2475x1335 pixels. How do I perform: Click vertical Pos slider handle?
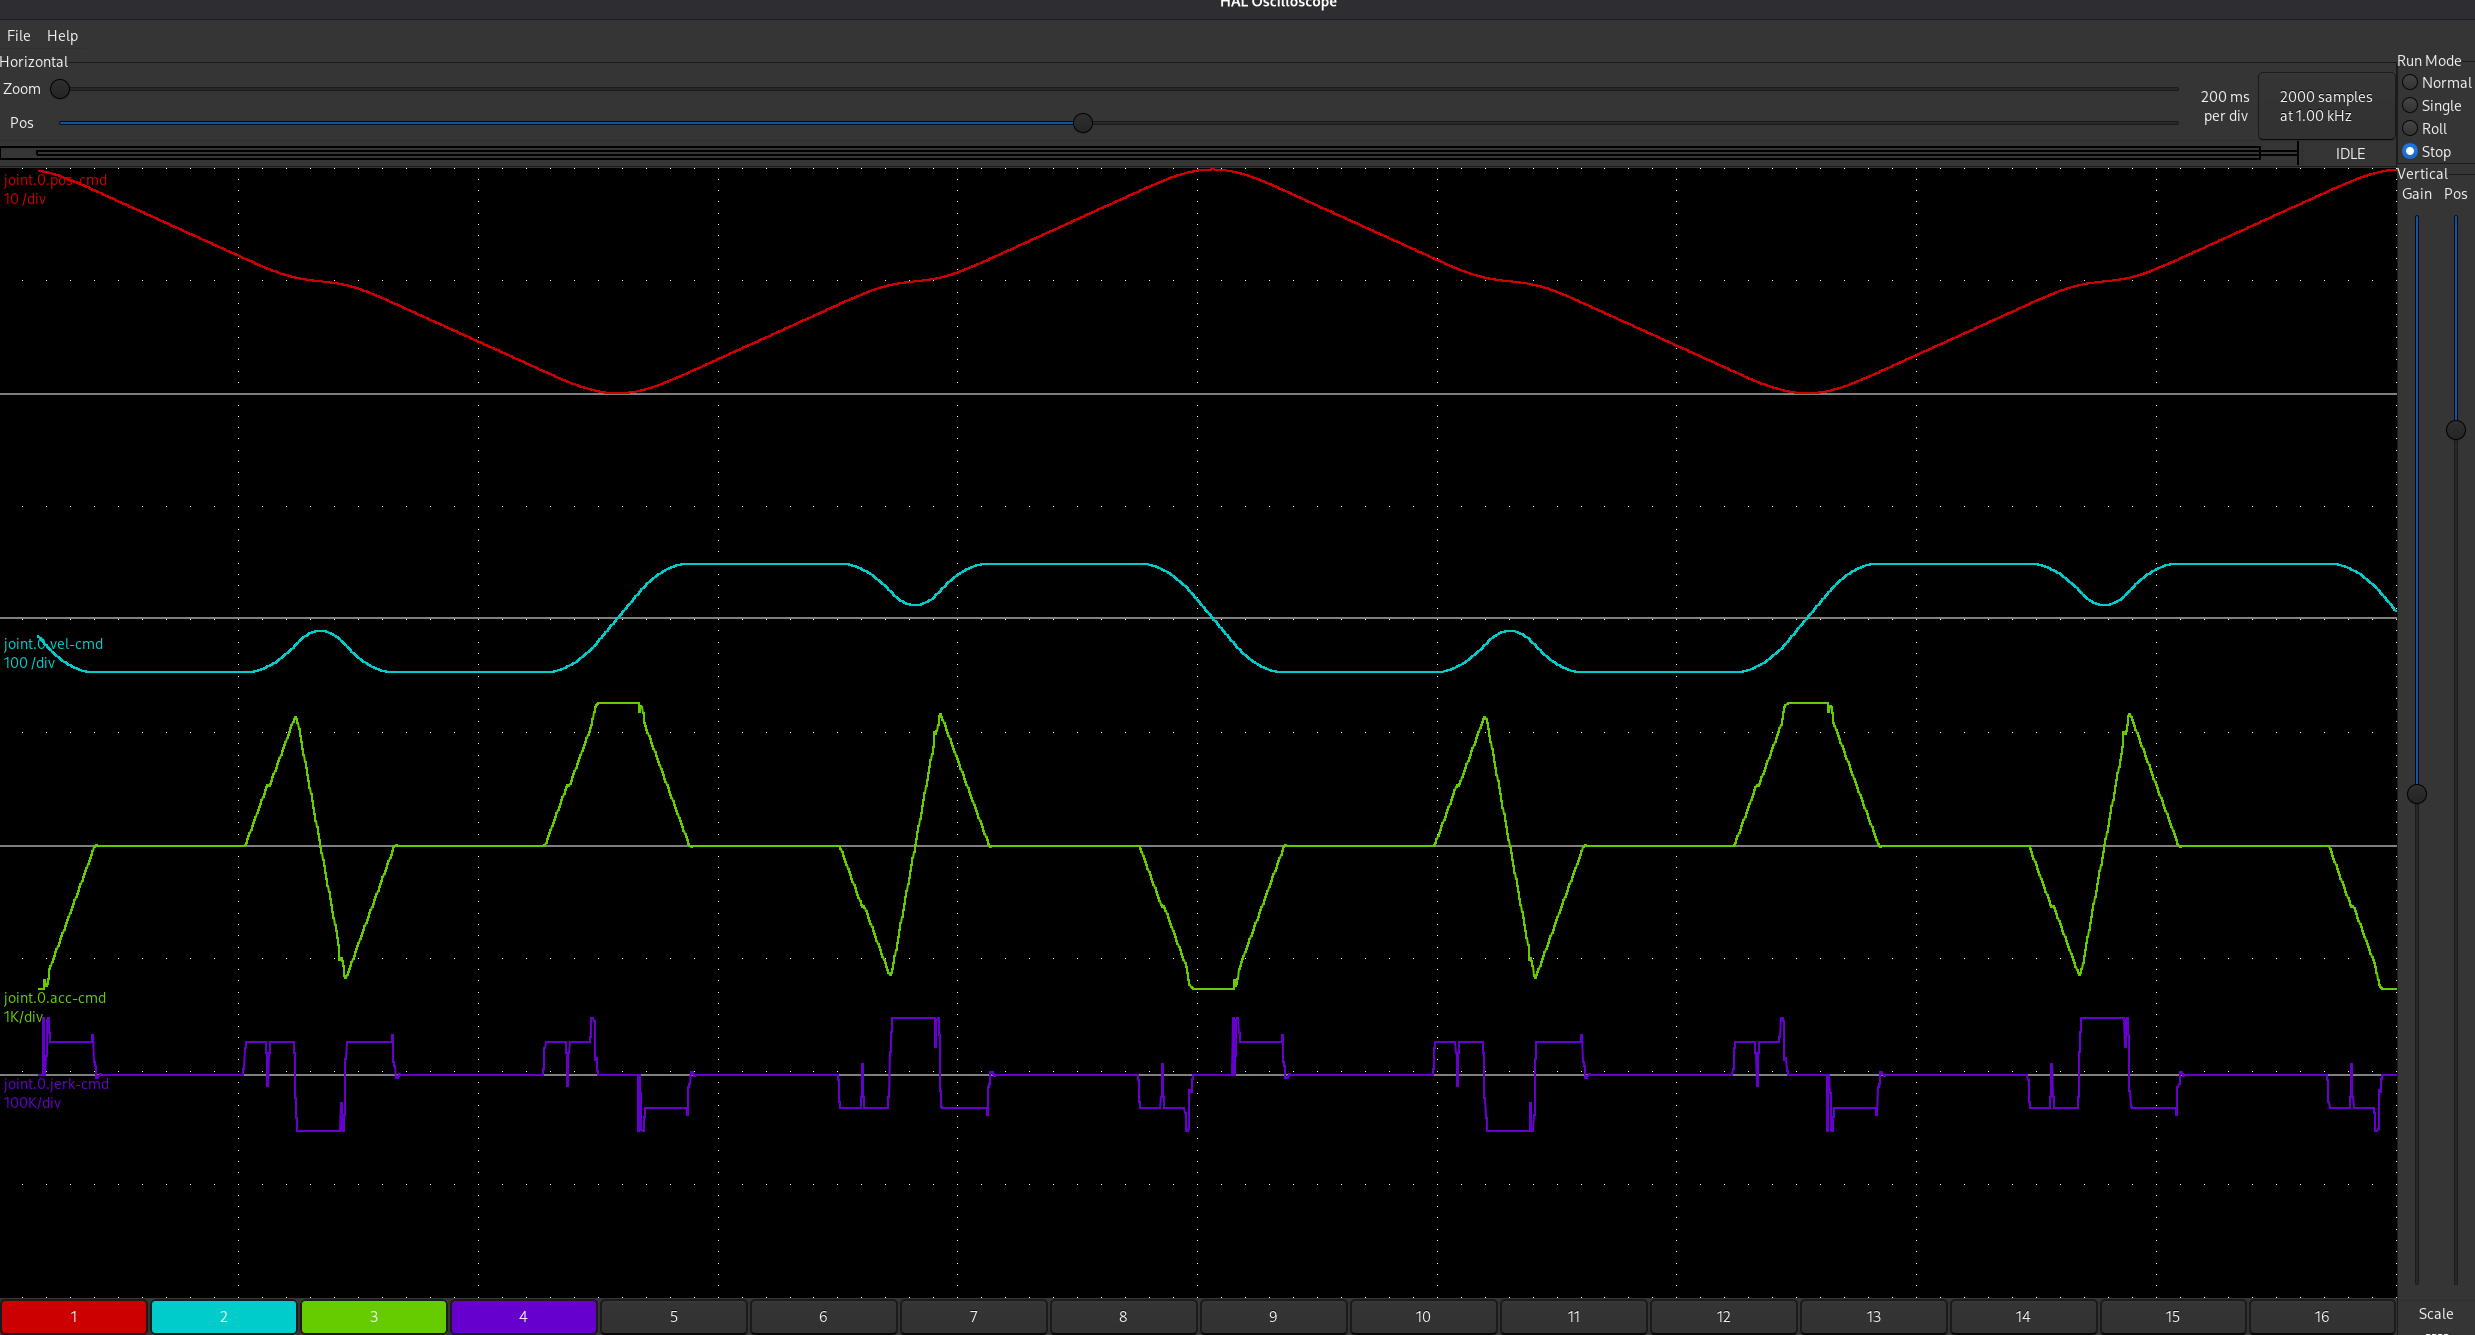[x=2455, y=430]
